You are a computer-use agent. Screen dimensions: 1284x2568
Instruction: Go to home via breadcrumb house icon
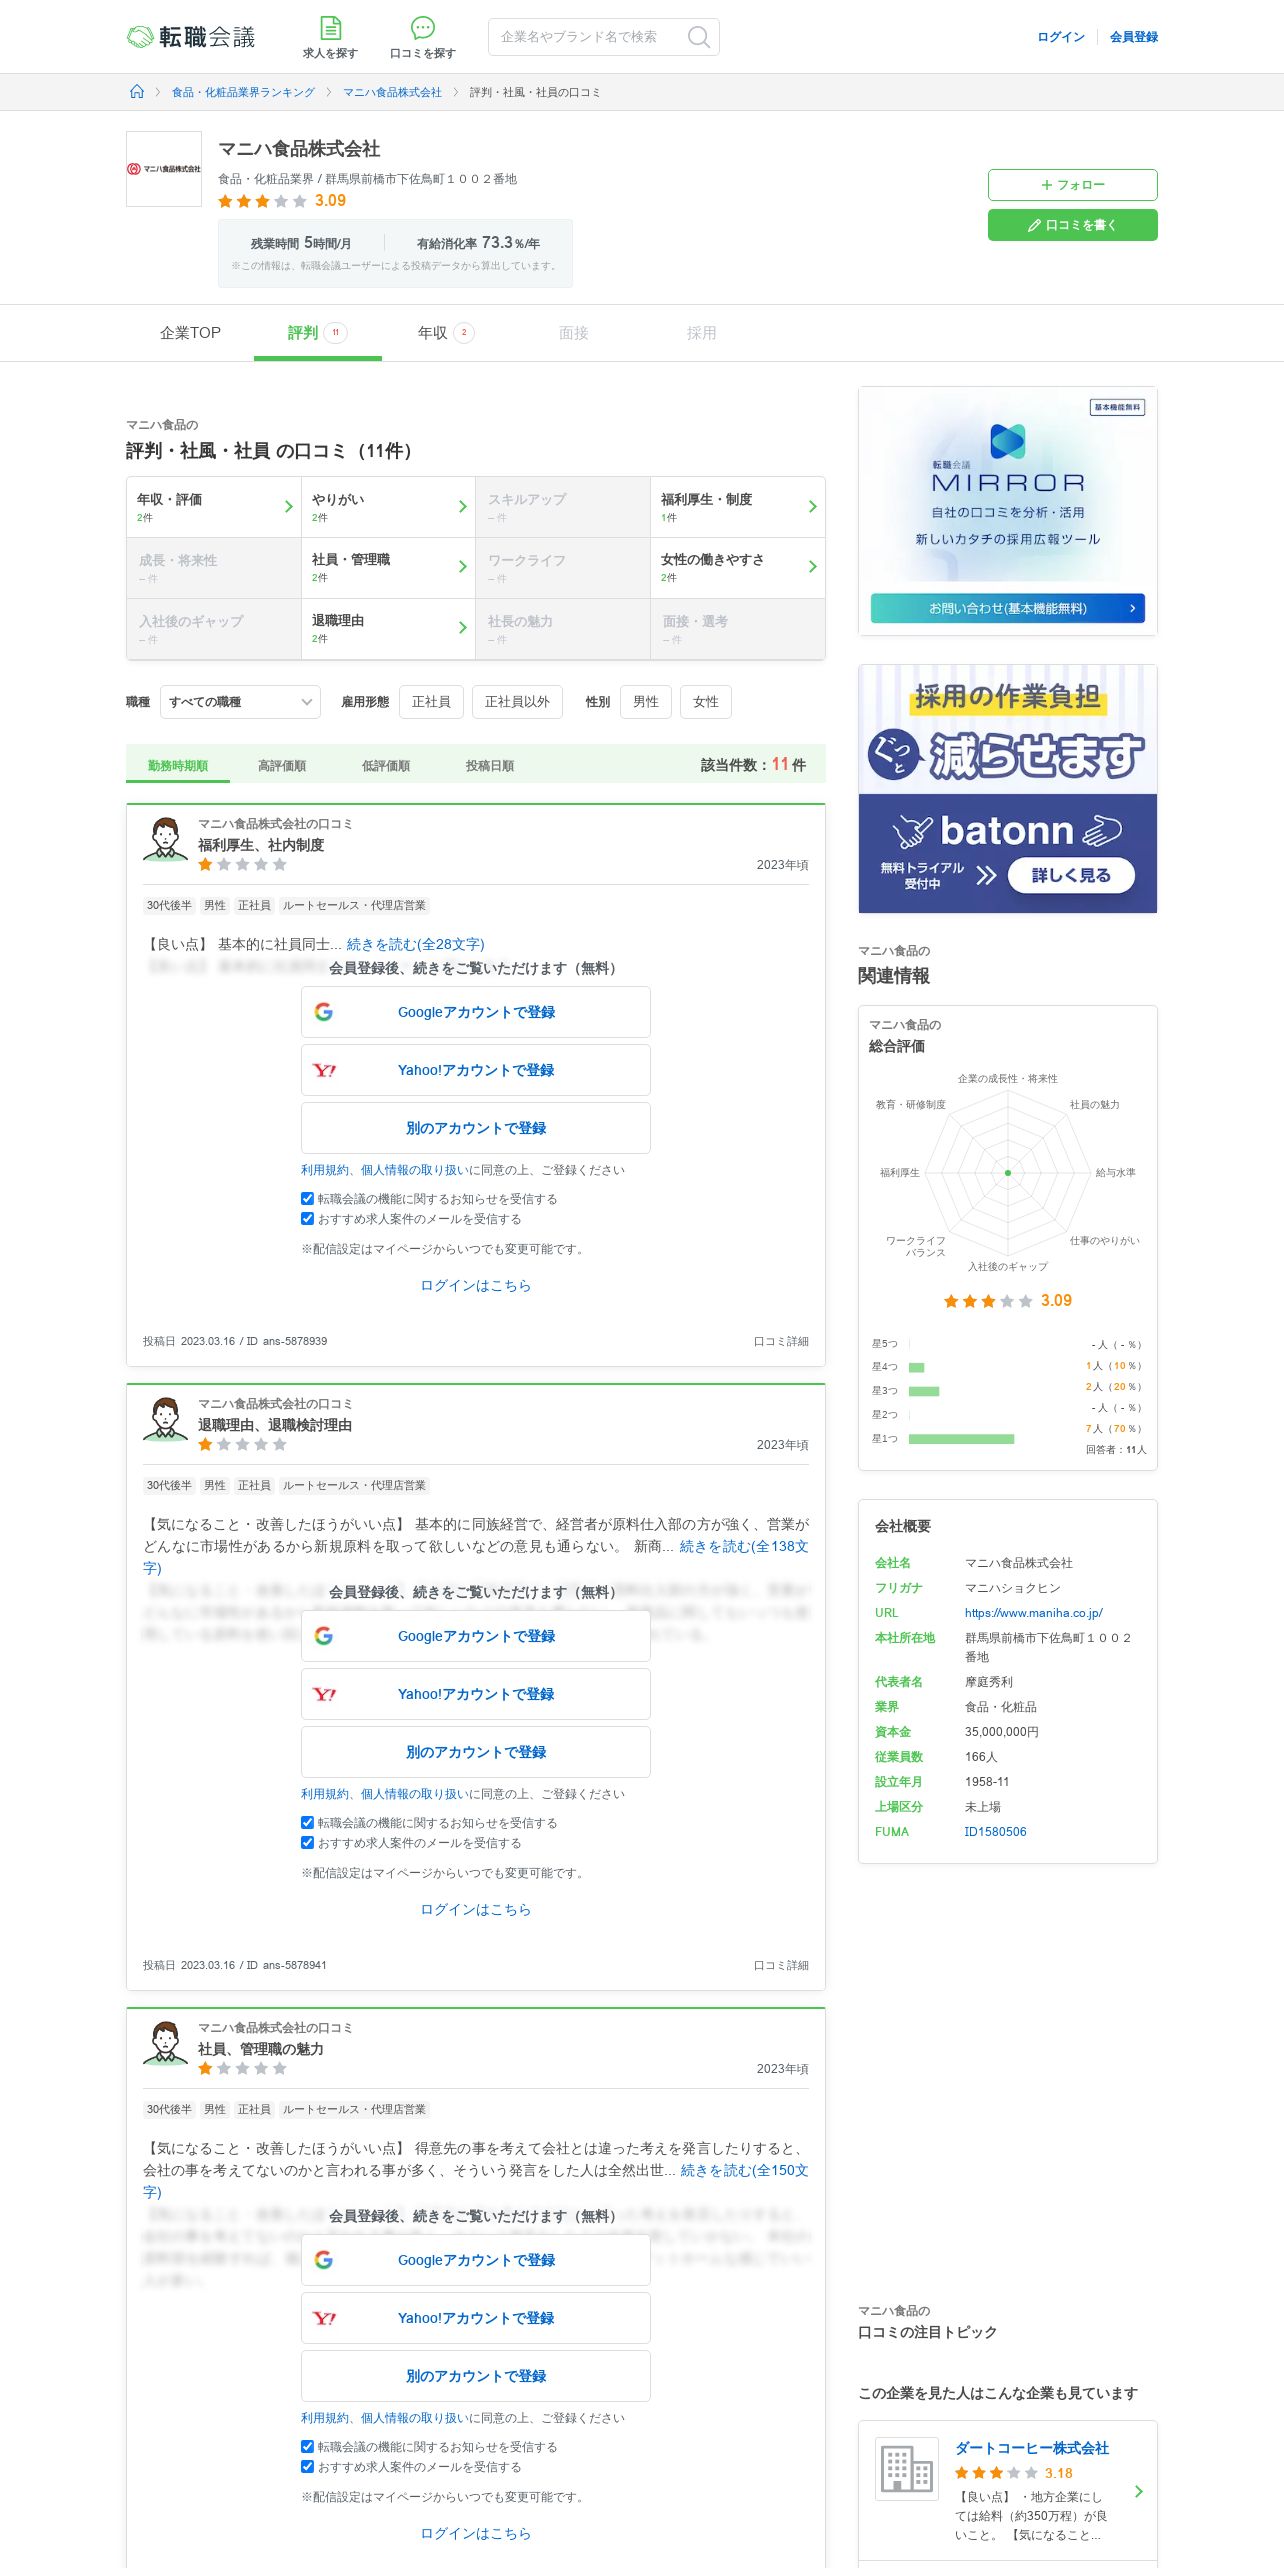tap(137, 92)
